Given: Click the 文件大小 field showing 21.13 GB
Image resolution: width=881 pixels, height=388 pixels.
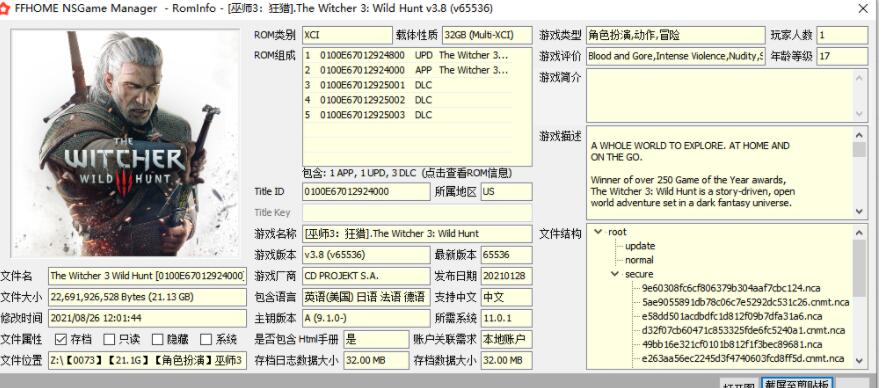Looking at the screenshot, I should [x=147, y=297].
